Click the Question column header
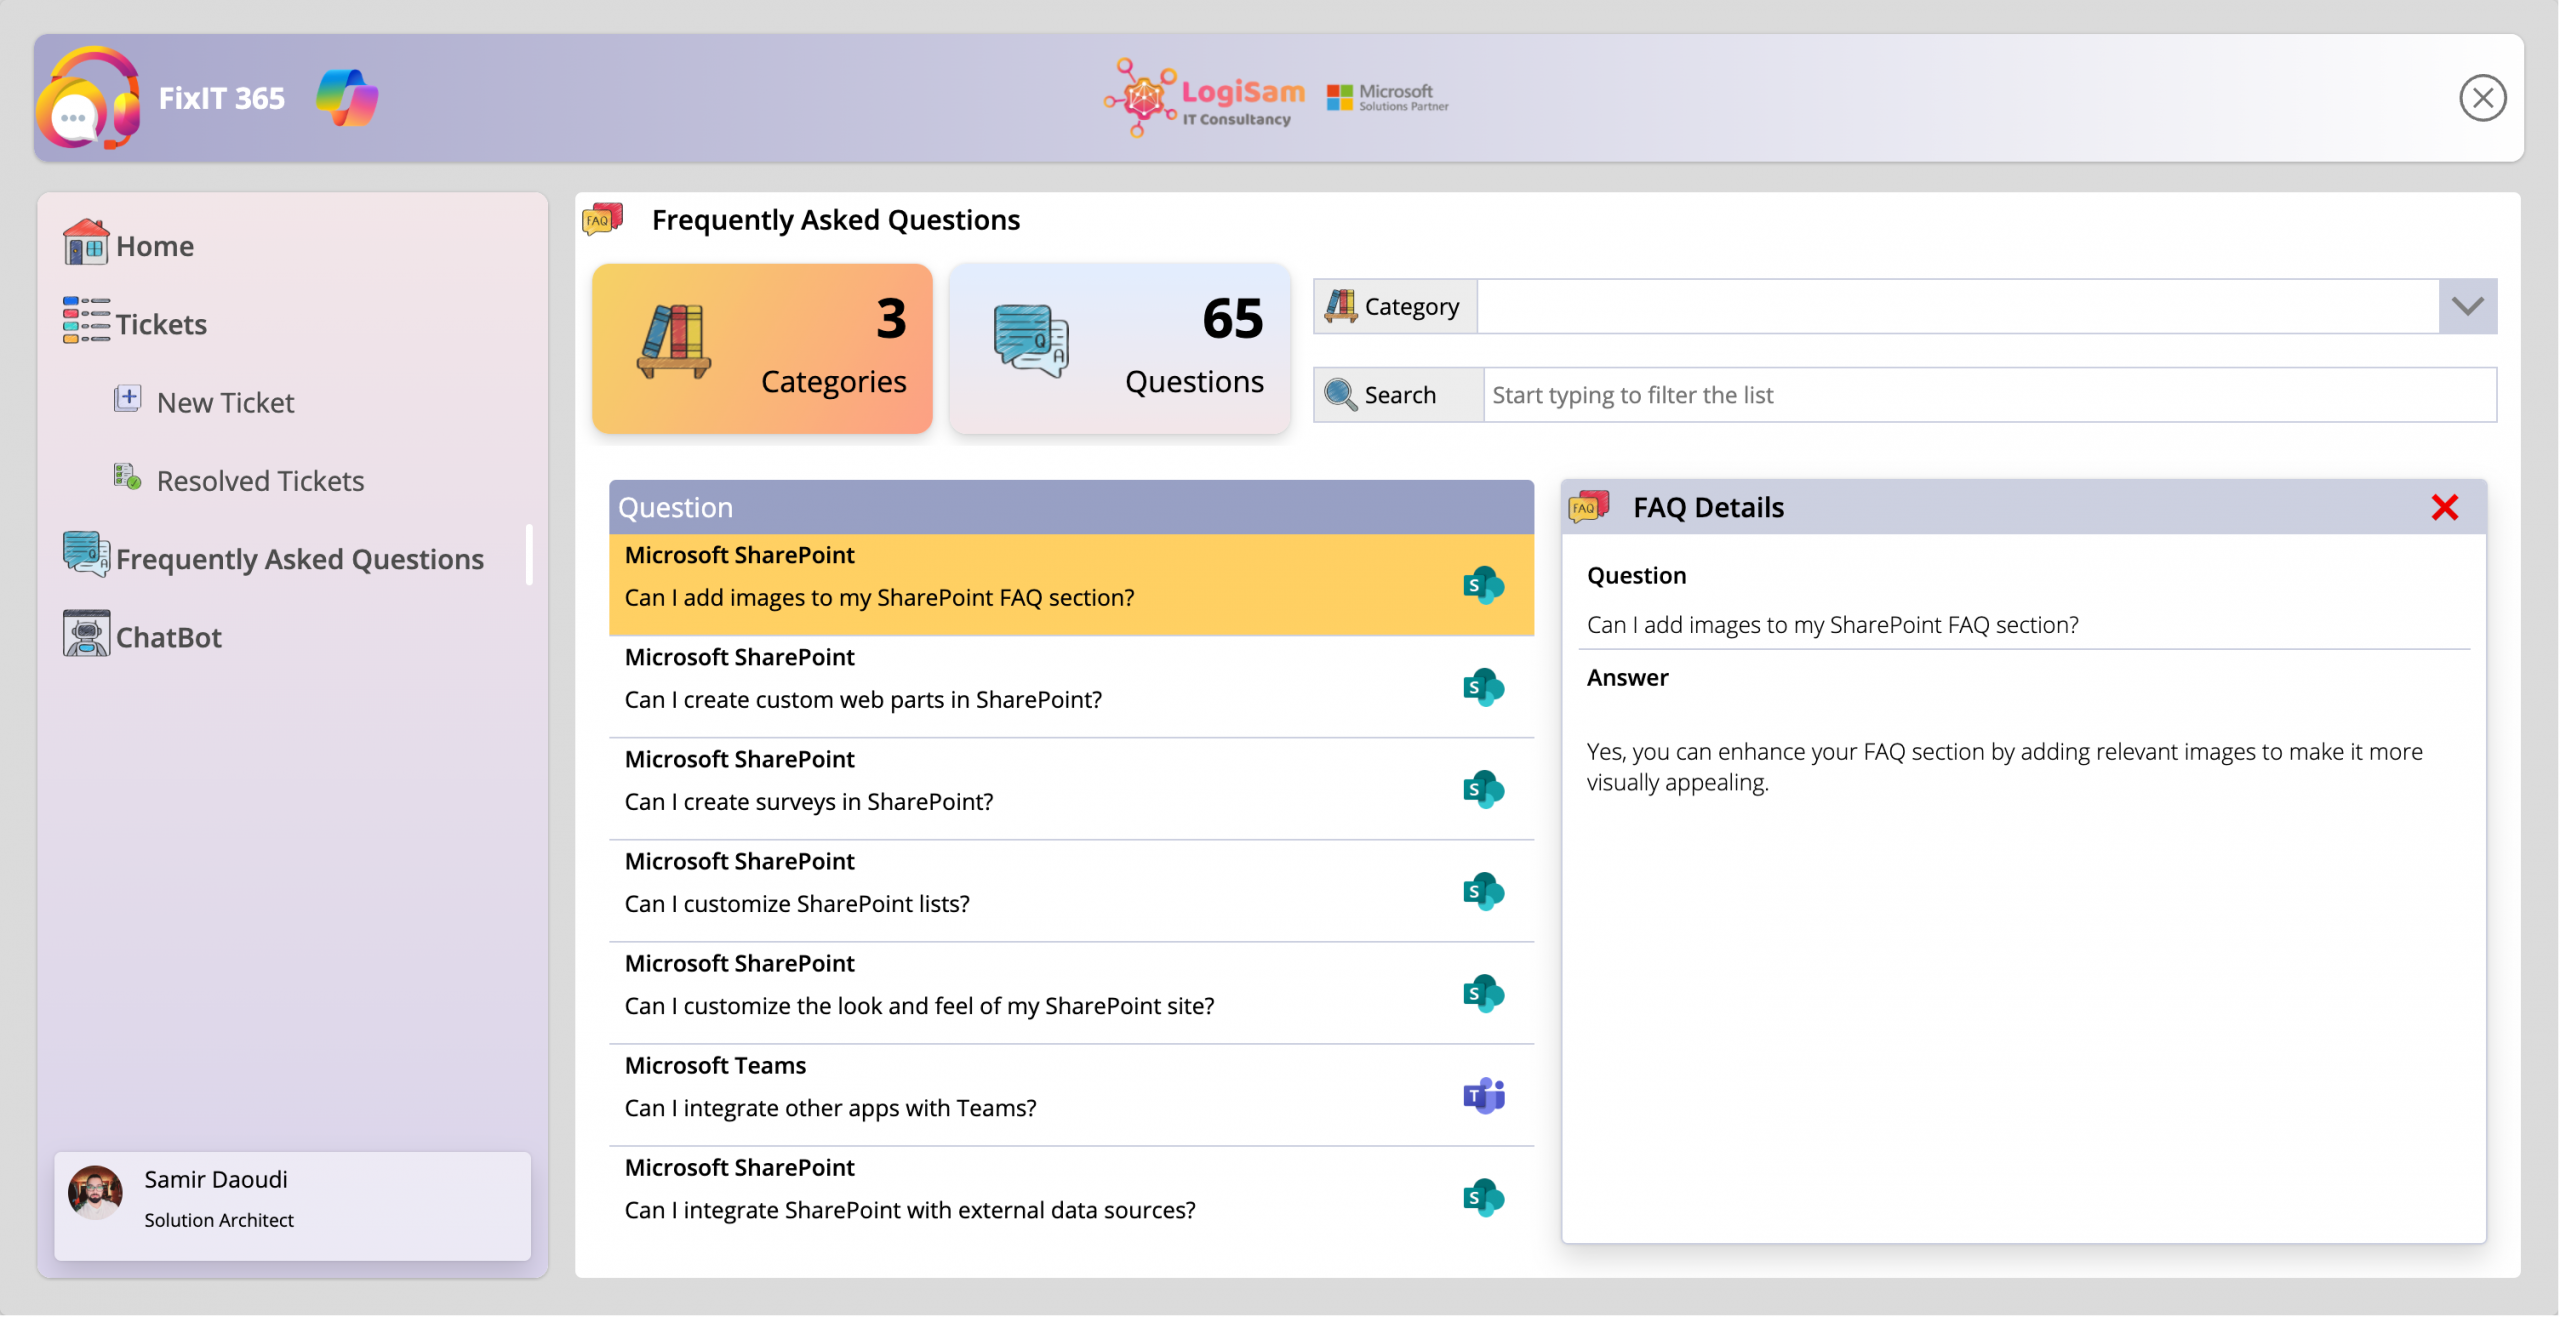This screenshot has width=2560, height=1317. (1071, 507)
